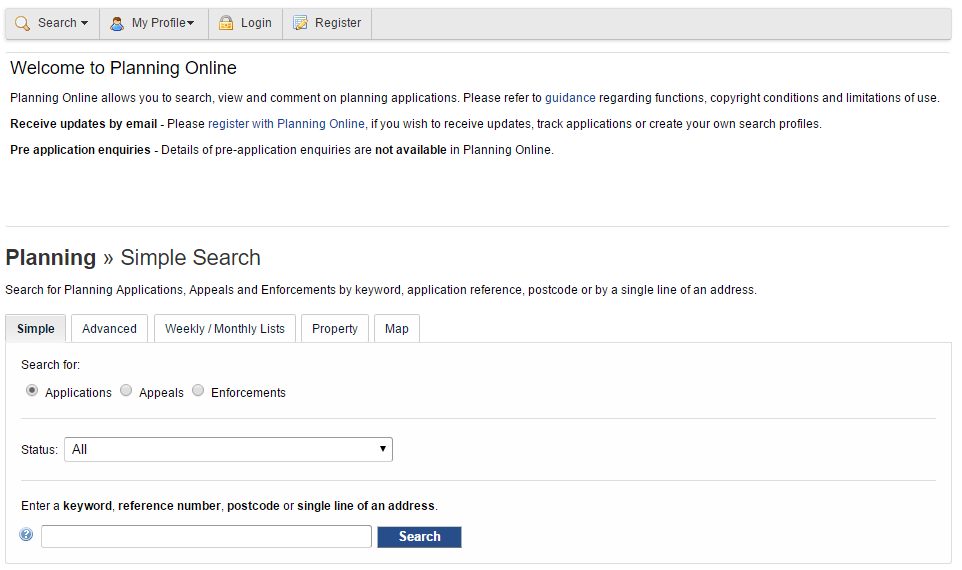Switch to the Simple tab
The image size is (962, 570).
tap(36, 328)
